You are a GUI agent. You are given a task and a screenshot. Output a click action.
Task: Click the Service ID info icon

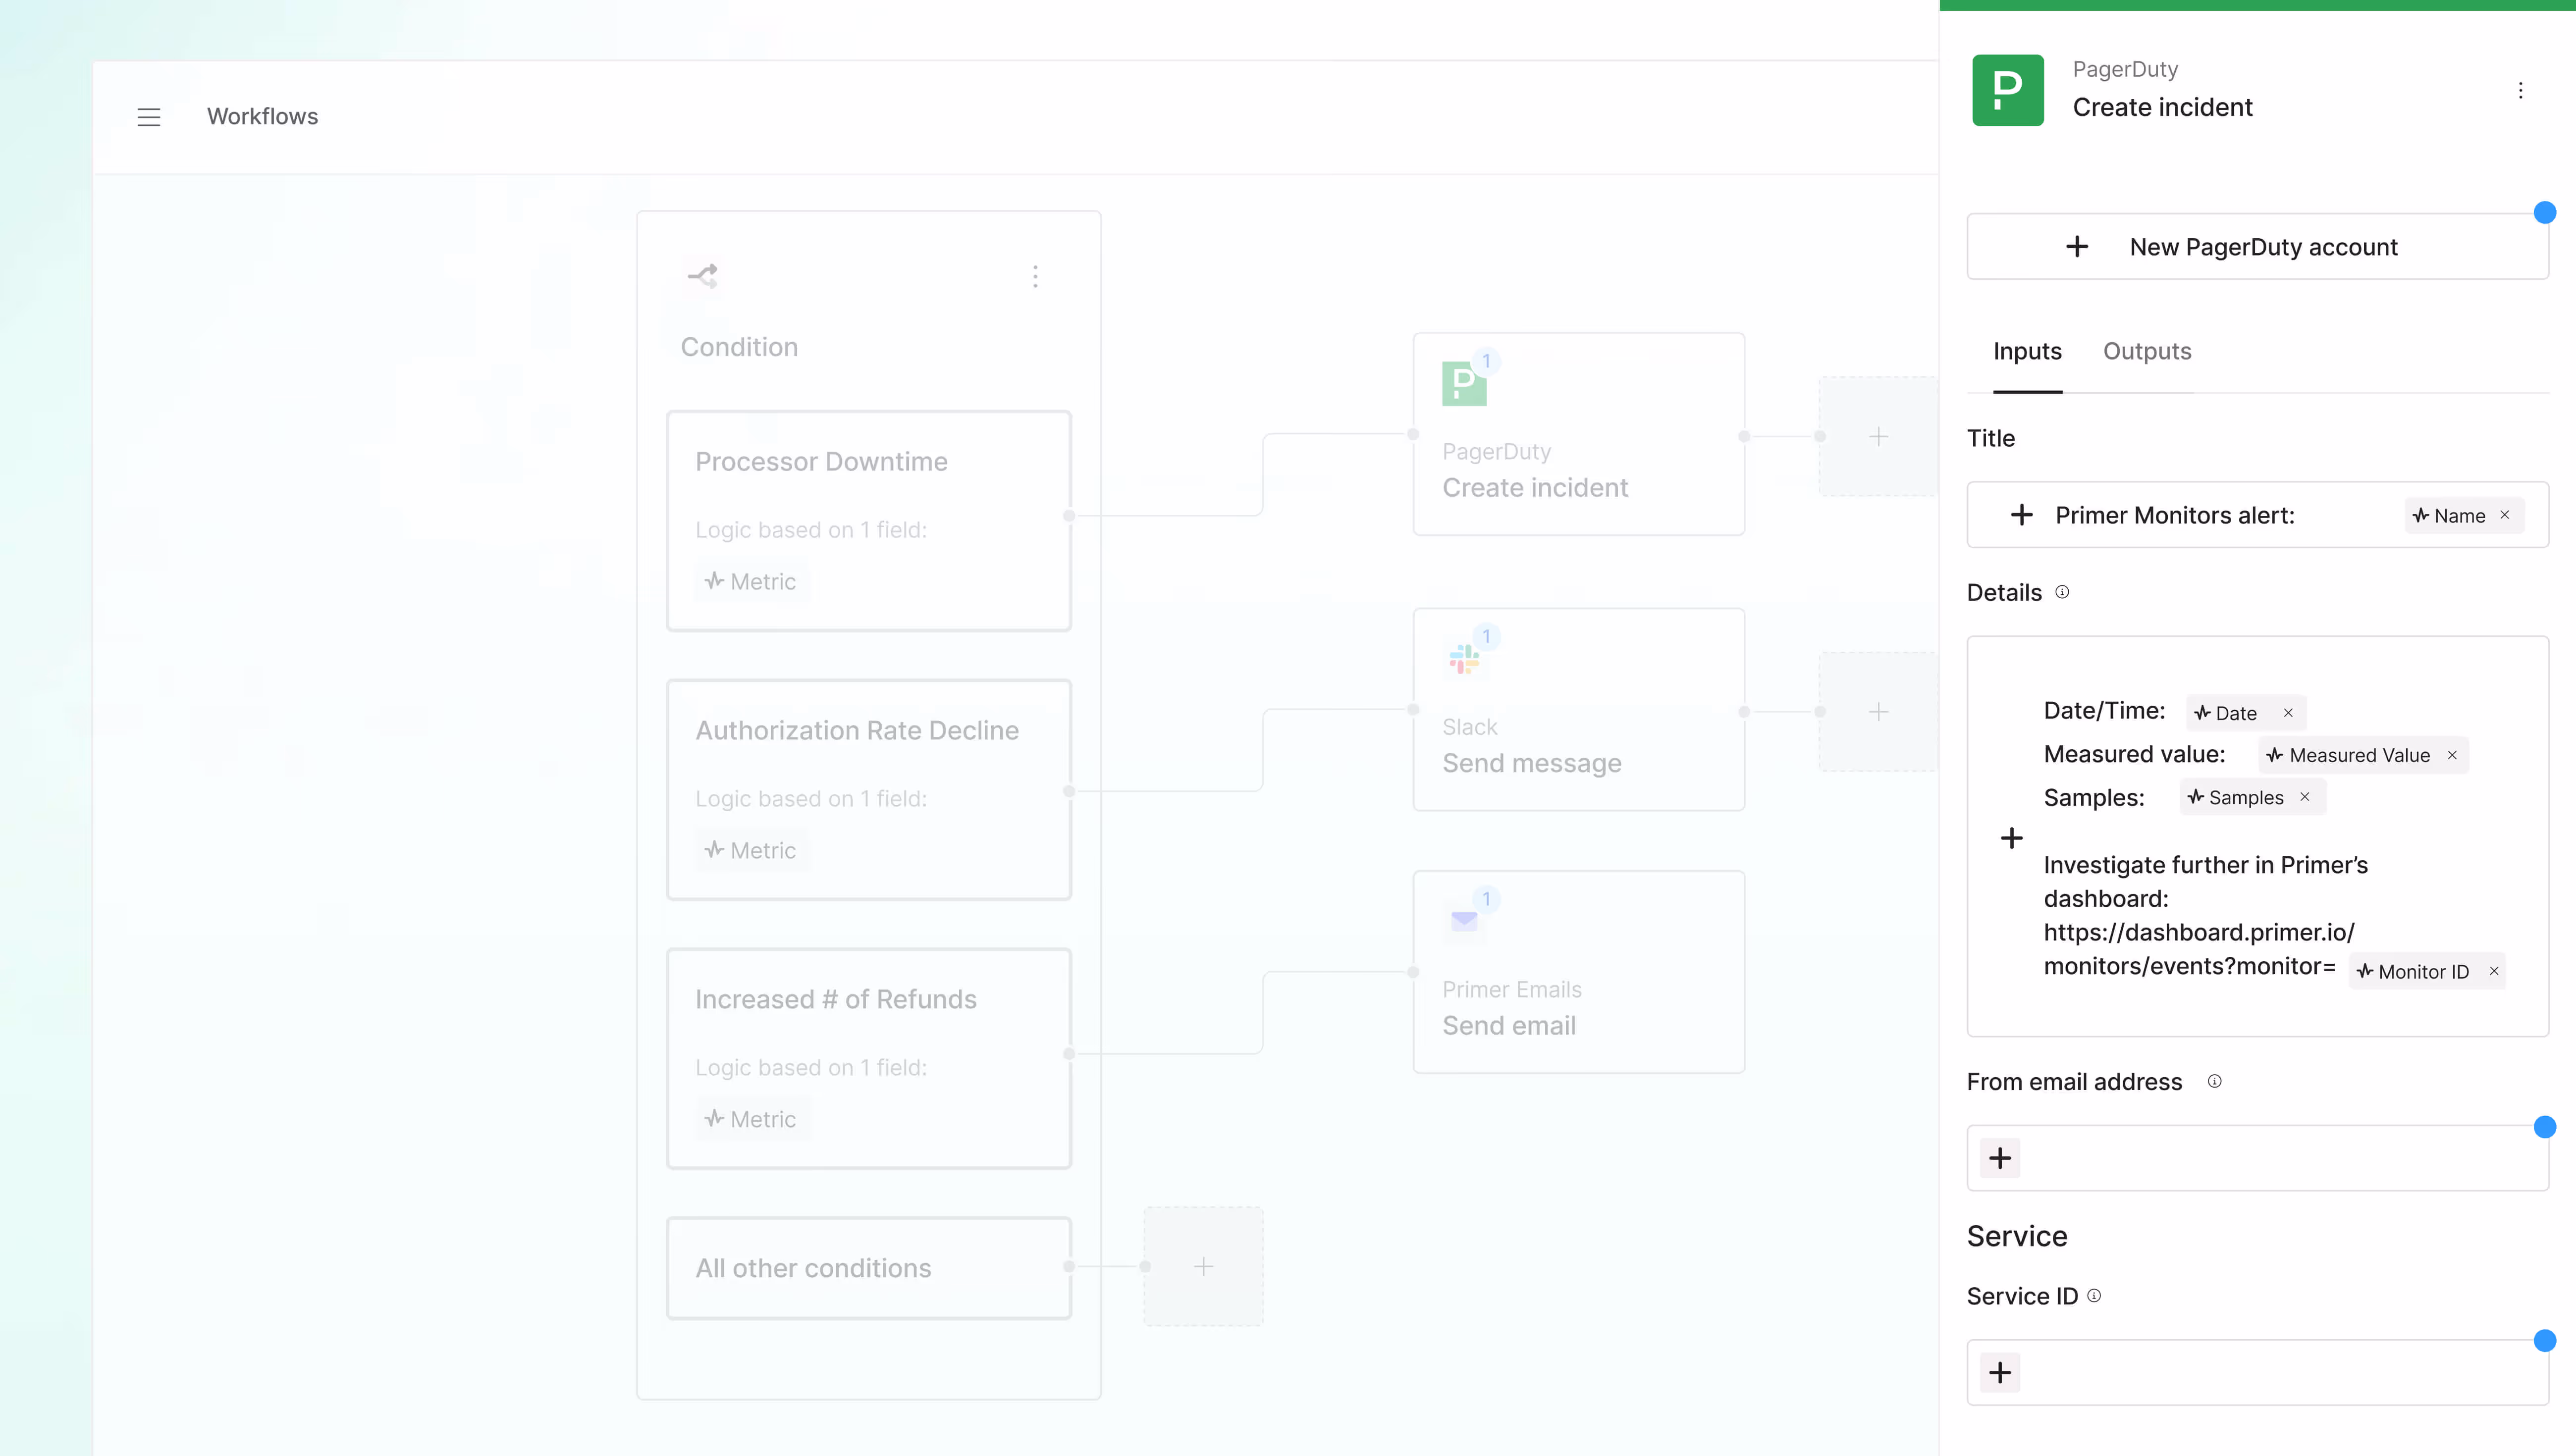pyautogui.click(x=2094, y=1295)
